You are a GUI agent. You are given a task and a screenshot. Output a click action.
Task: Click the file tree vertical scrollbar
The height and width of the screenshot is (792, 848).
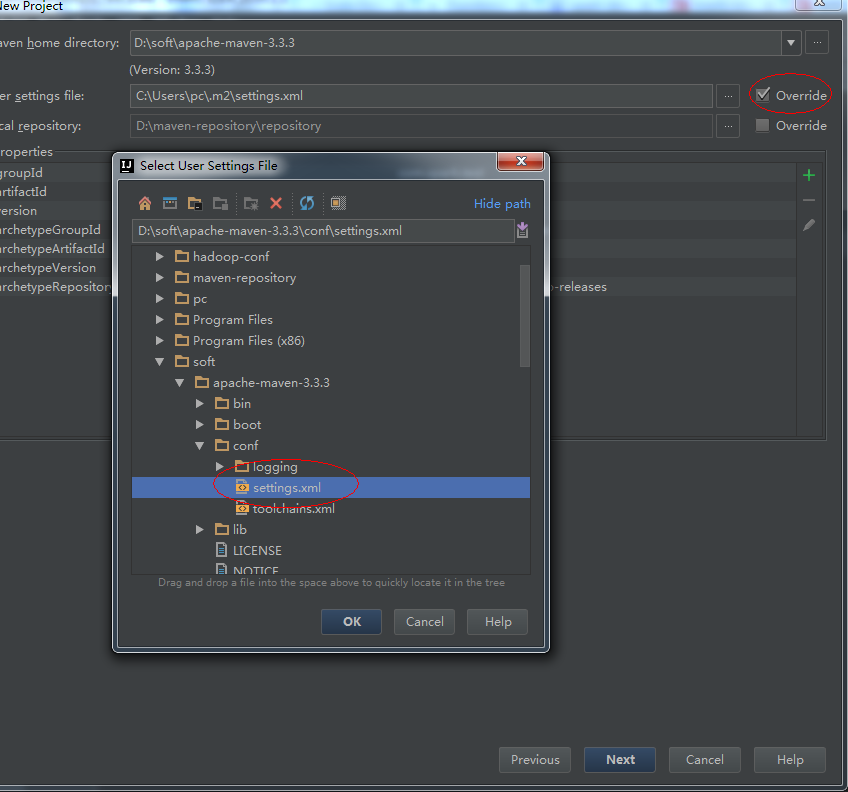coord(524,316)
